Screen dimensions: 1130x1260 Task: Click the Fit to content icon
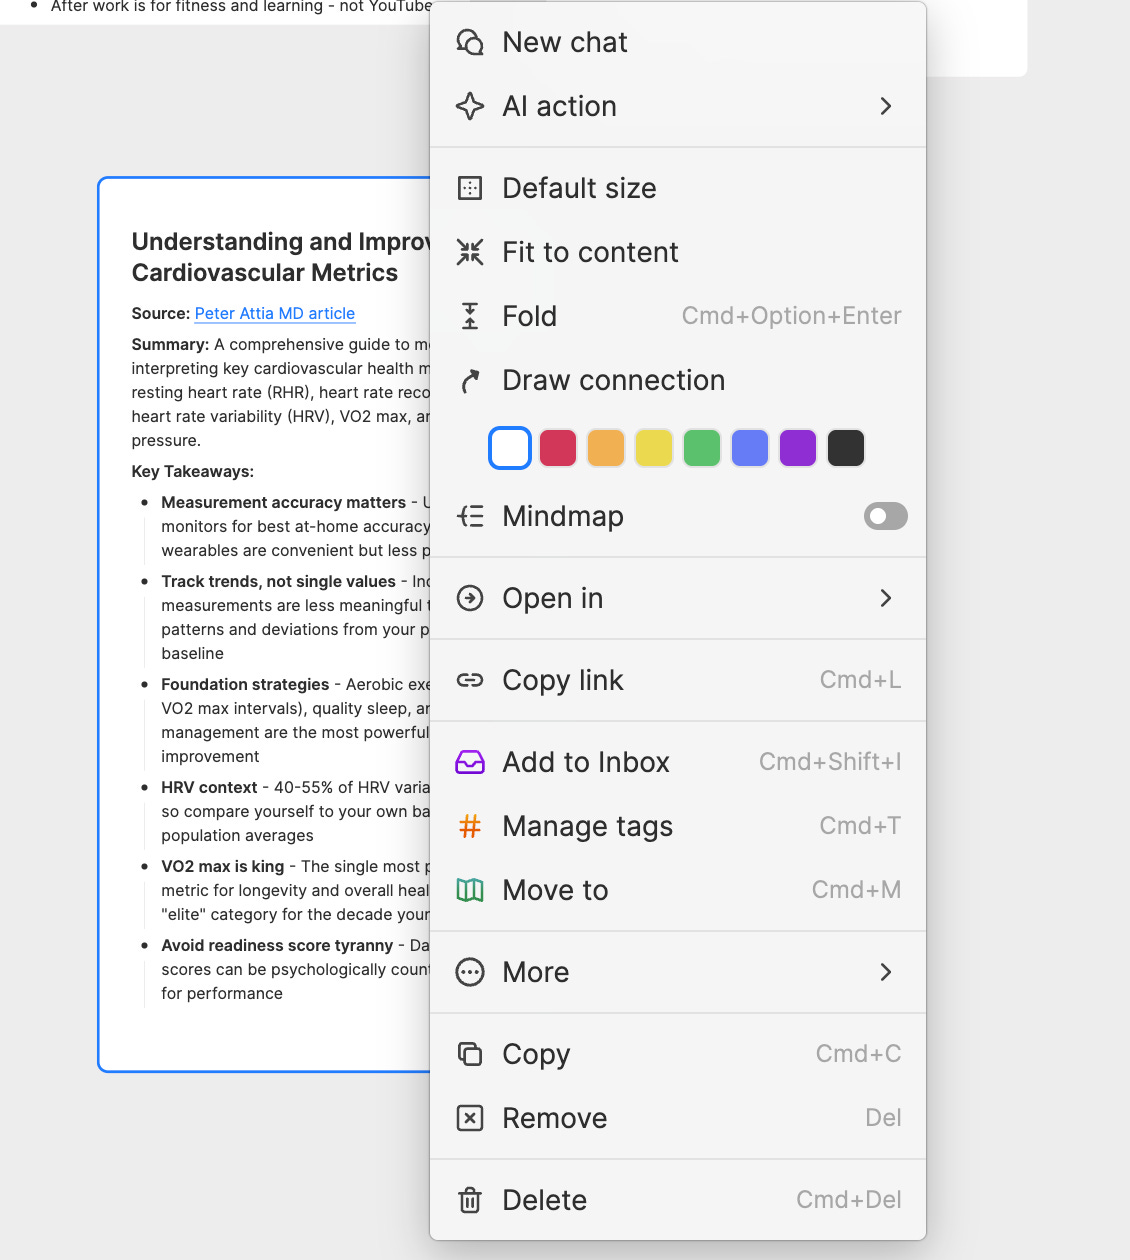tap(469, 252)
